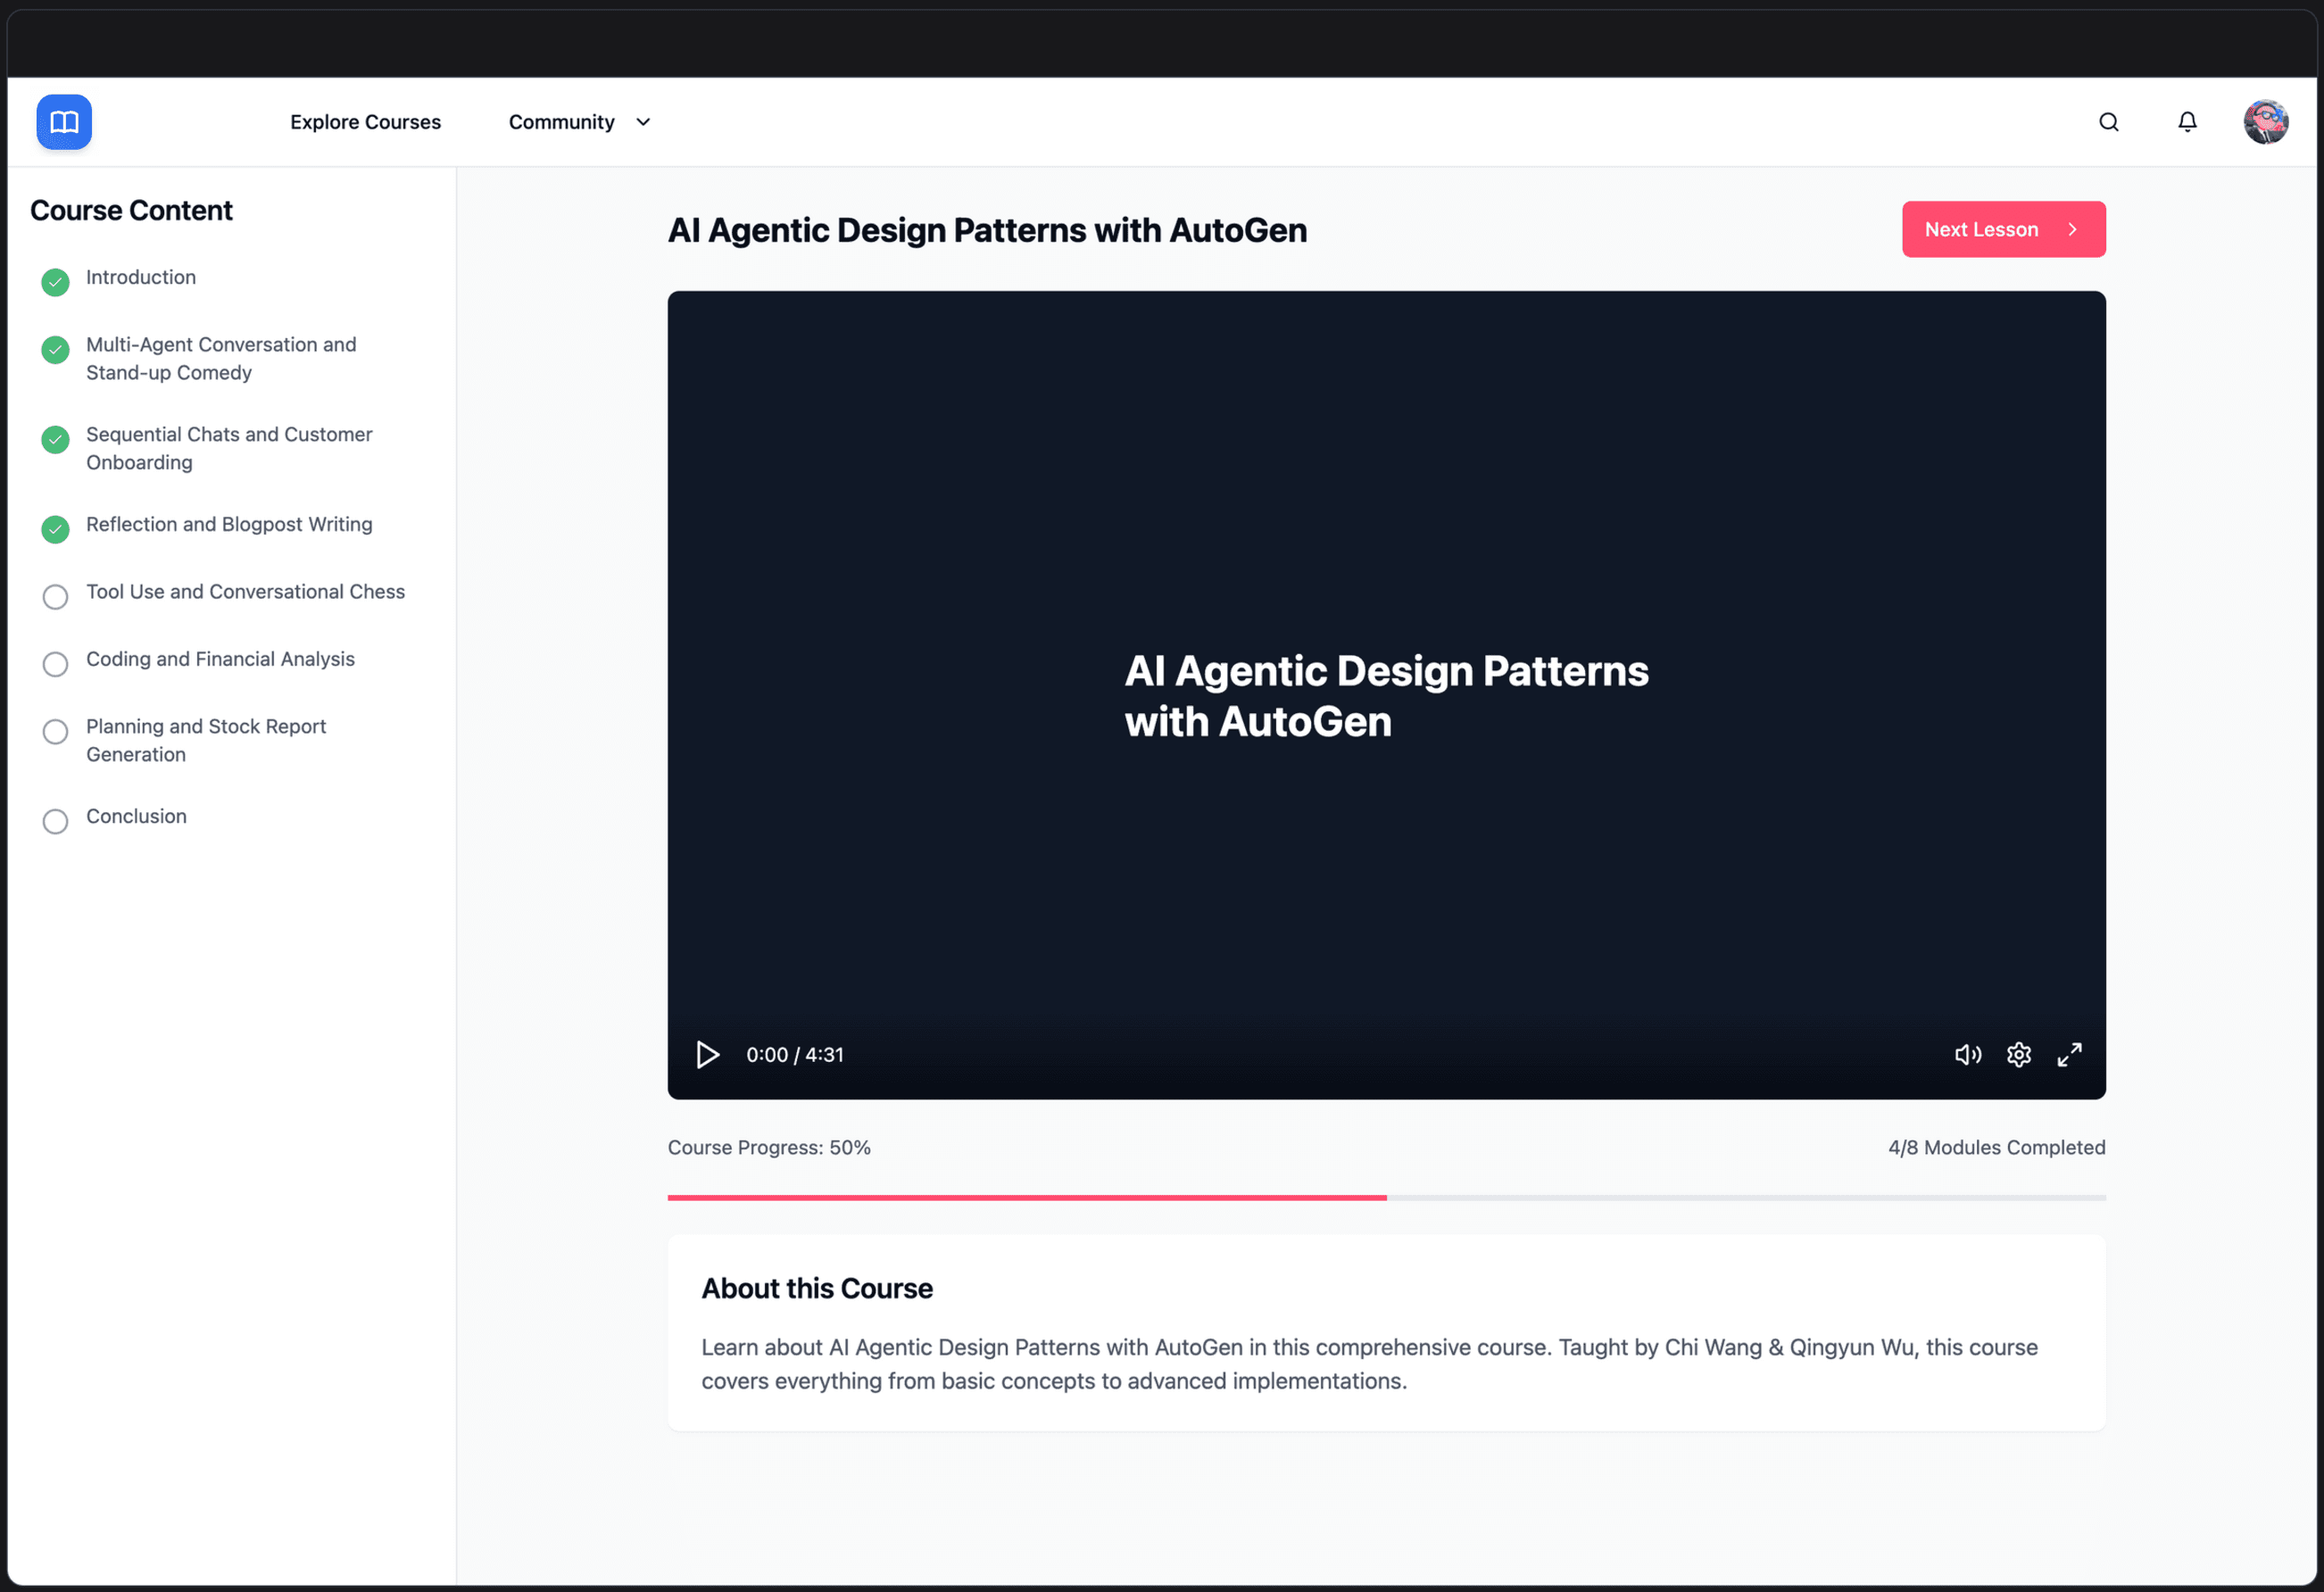This screenshot has width=2324, height=1592.
Task: Open Tool Use and Conversational Chess lesson
Action: click(x=245, y=592)
